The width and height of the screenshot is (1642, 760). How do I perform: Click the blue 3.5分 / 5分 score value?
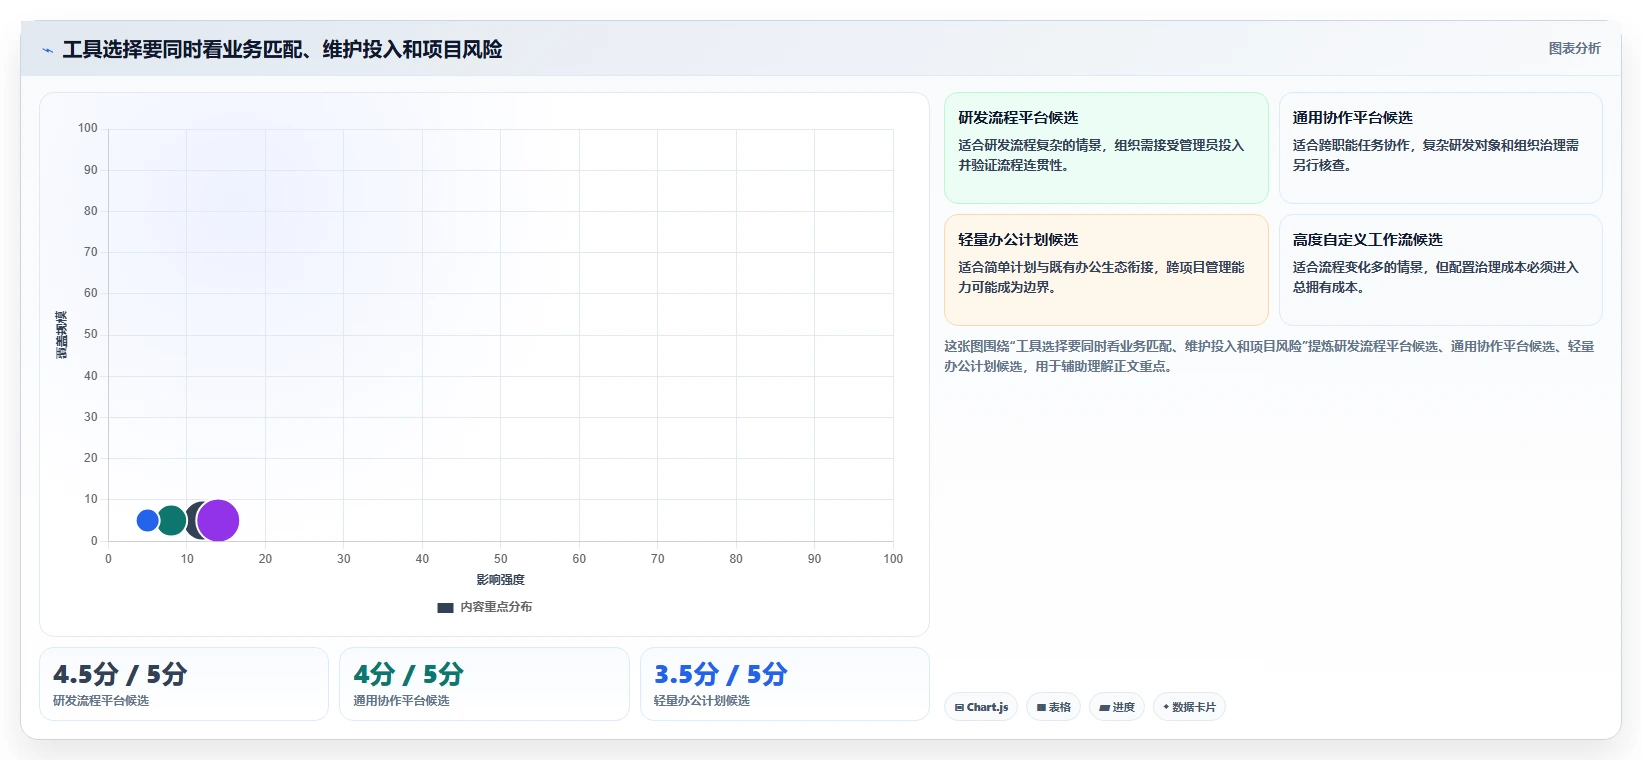point(720,675)
